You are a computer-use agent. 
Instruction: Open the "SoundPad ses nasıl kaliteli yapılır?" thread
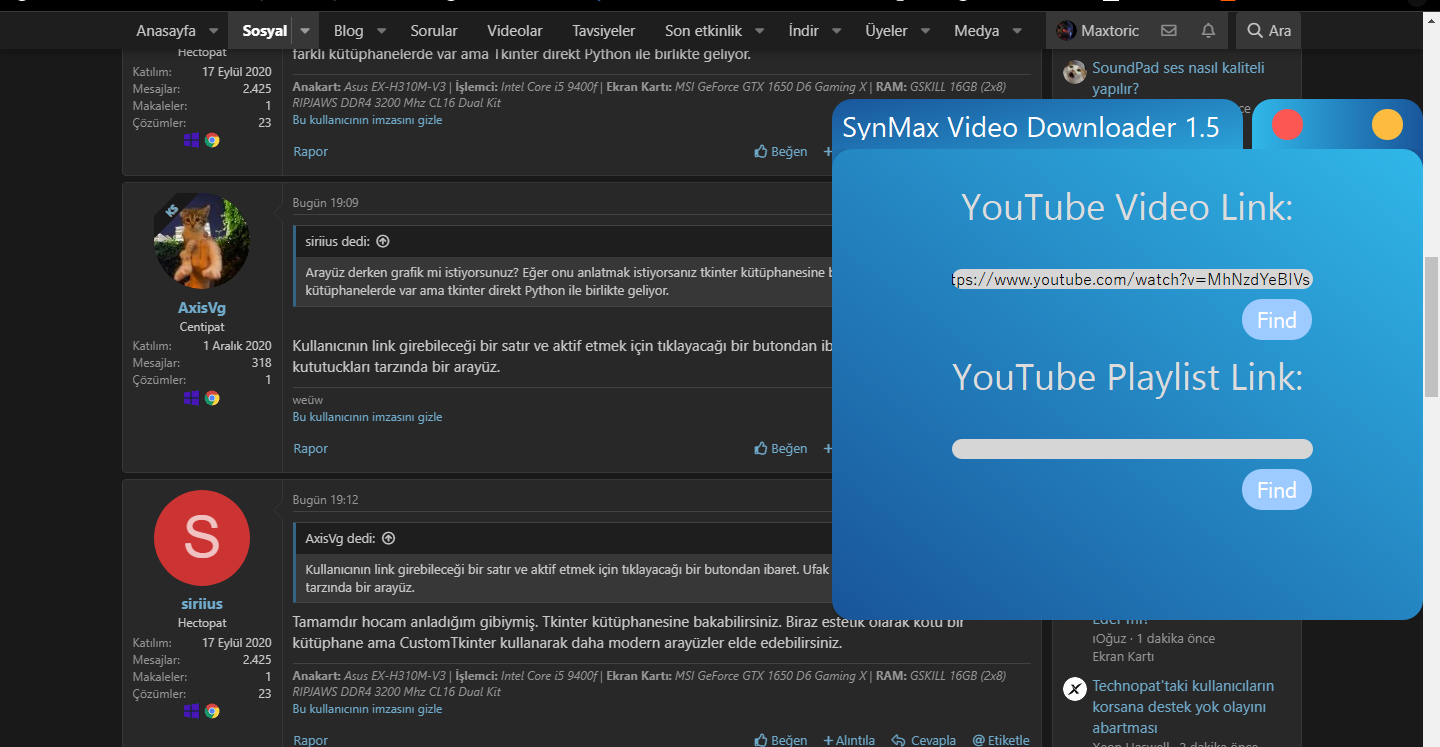coord(1178,78)
